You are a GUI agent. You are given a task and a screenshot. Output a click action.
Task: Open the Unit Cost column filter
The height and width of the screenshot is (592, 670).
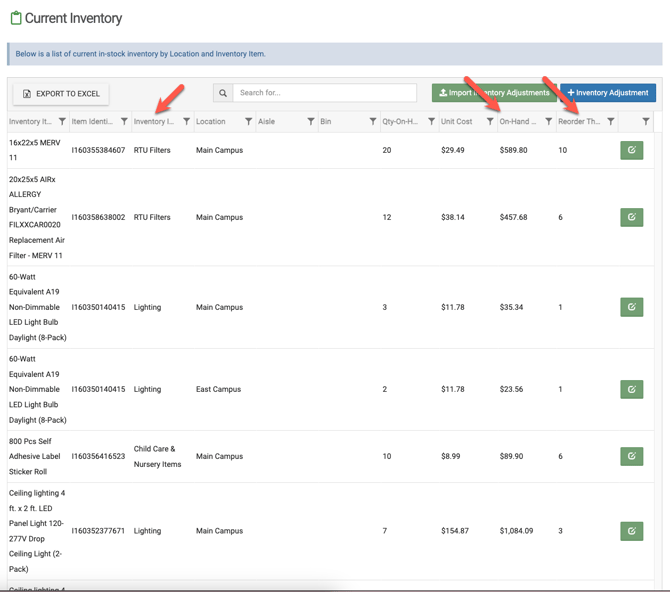click(x=490, y=122)
